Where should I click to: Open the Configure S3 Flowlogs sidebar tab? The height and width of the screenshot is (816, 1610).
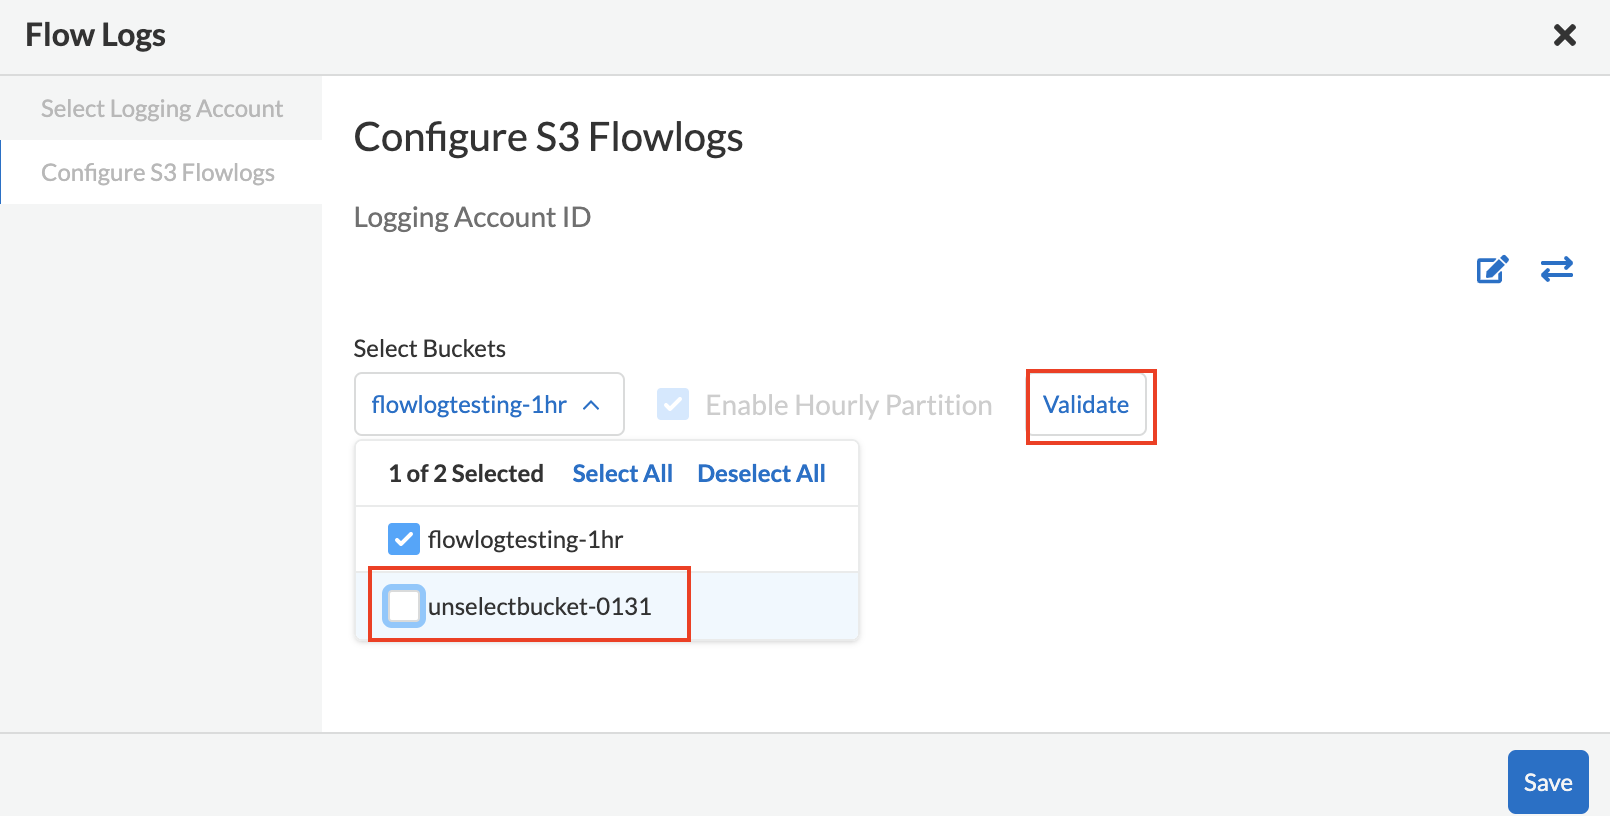point(158,173)
